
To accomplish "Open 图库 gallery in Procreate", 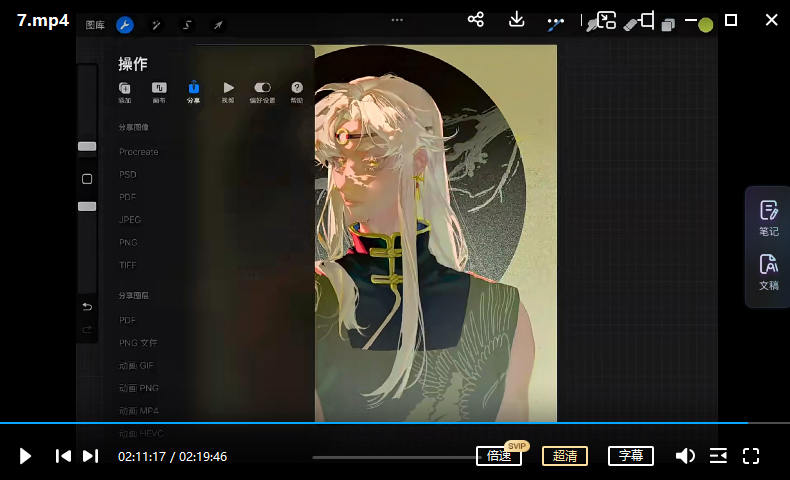I will coord(95,25).
